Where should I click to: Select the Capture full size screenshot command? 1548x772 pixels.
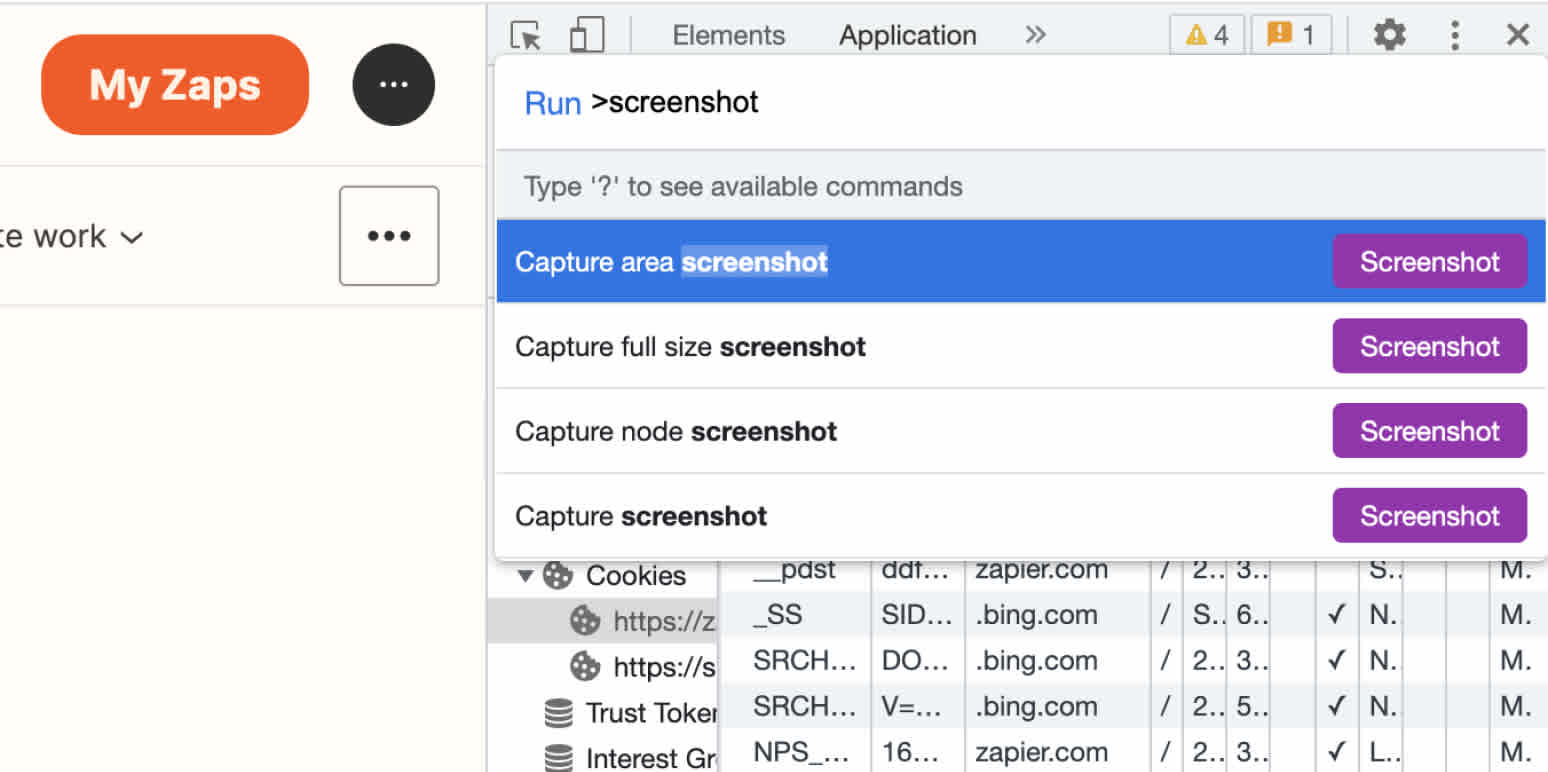click(x=690, y=346)
